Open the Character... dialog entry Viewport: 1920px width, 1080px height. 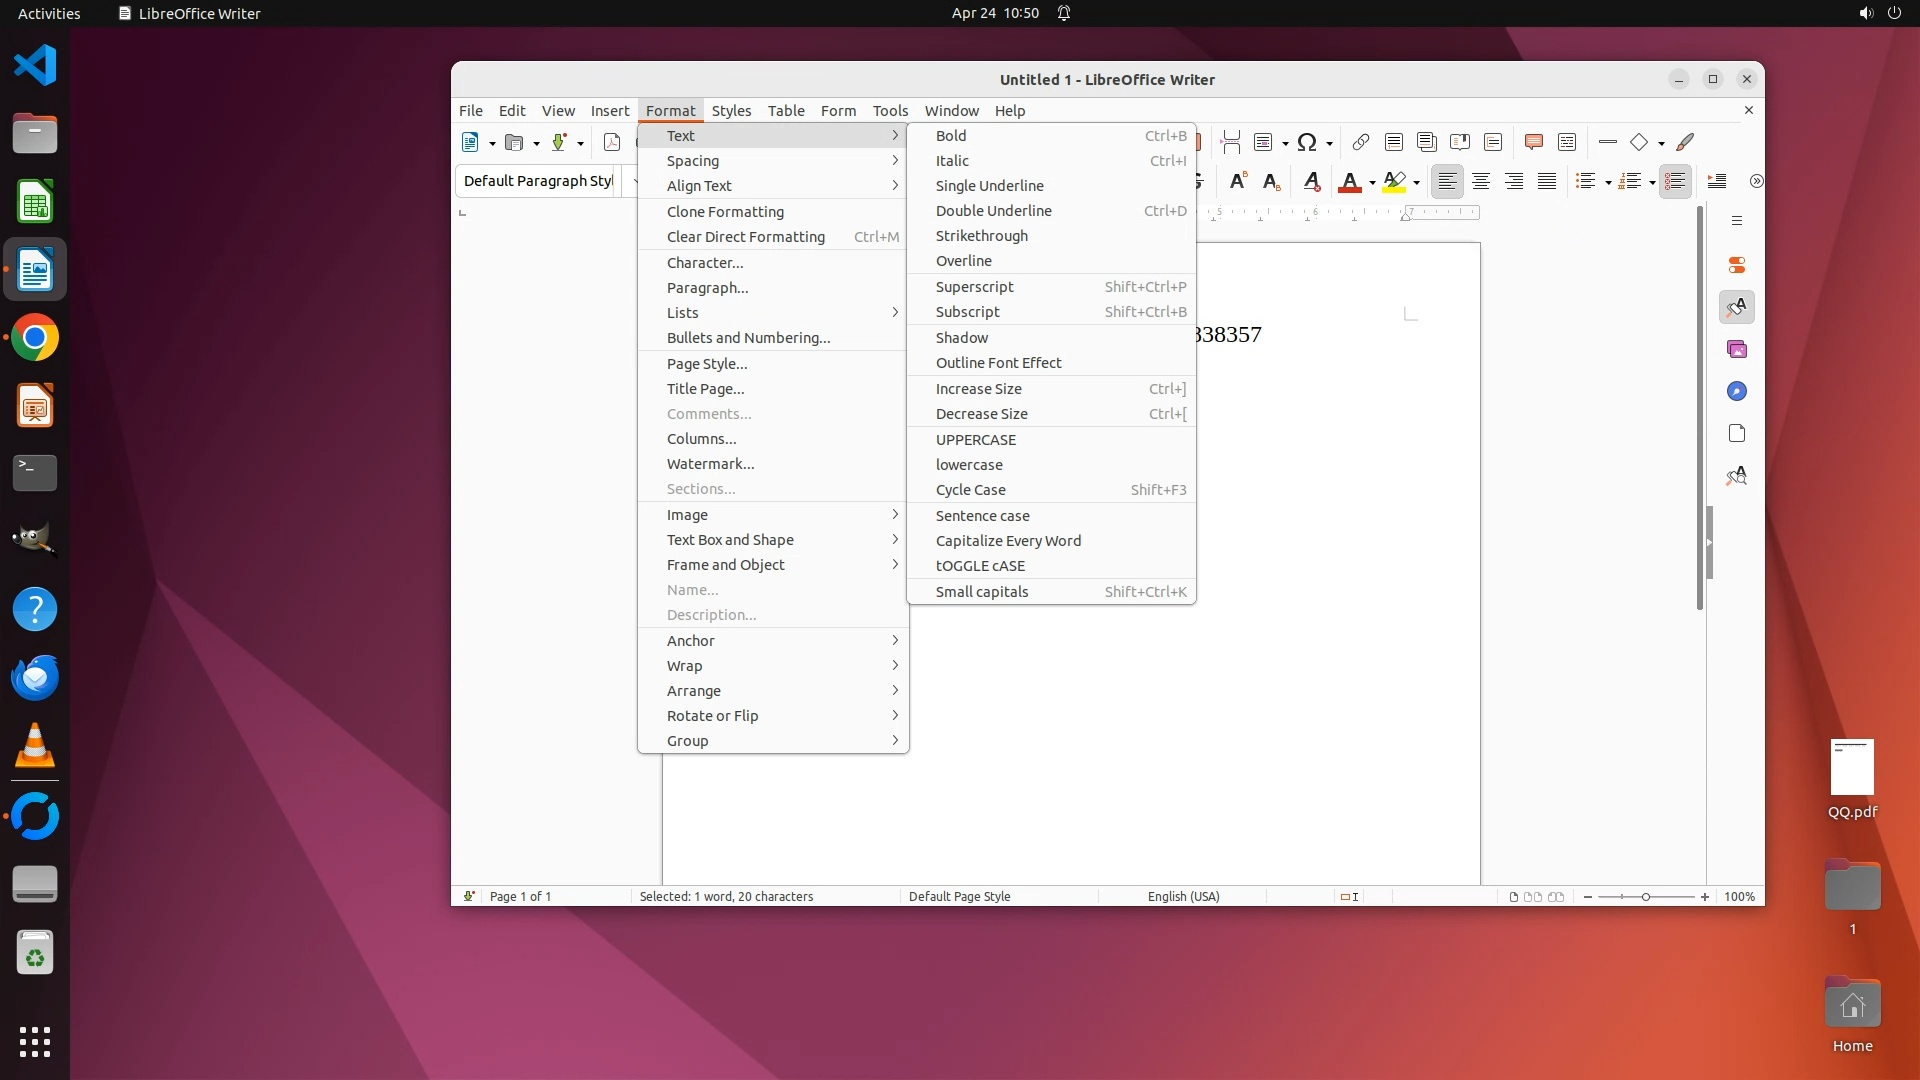[x=704, y=262]
